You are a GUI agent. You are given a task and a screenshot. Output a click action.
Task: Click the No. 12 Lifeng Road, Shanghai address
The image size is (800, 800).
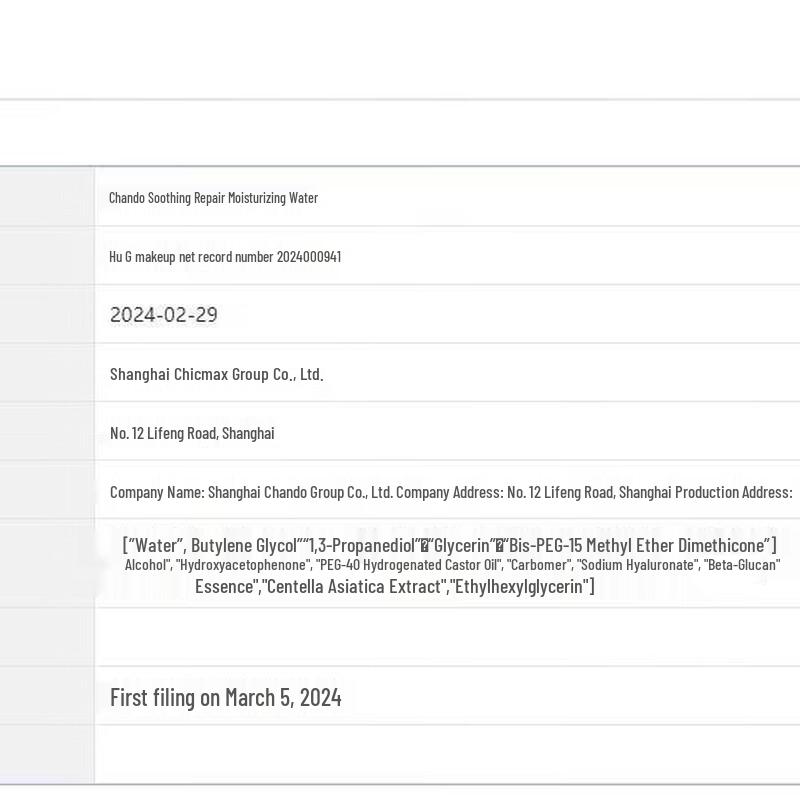pyautogui.click(x=192, y=433)
